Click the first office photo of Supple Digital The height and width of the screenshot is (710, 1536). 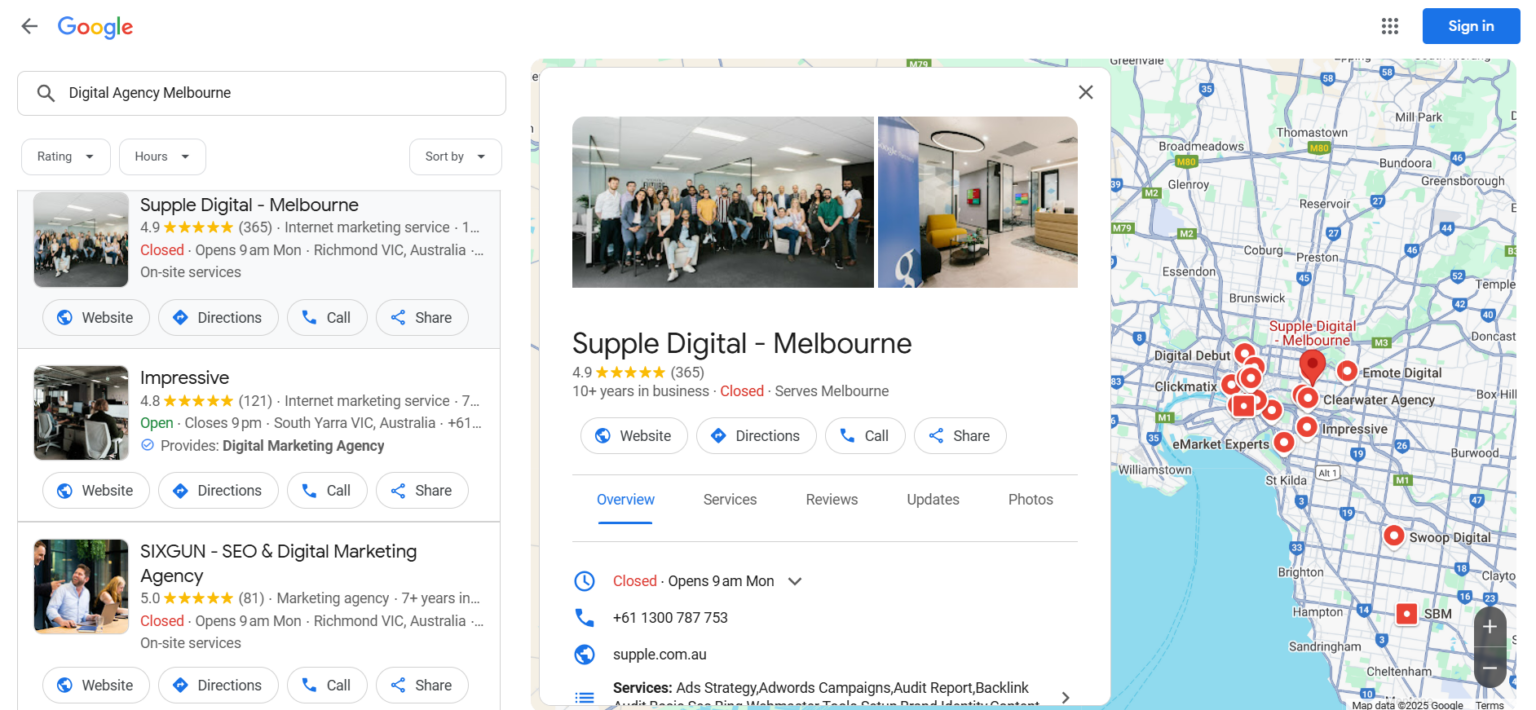tap(722, 201)
